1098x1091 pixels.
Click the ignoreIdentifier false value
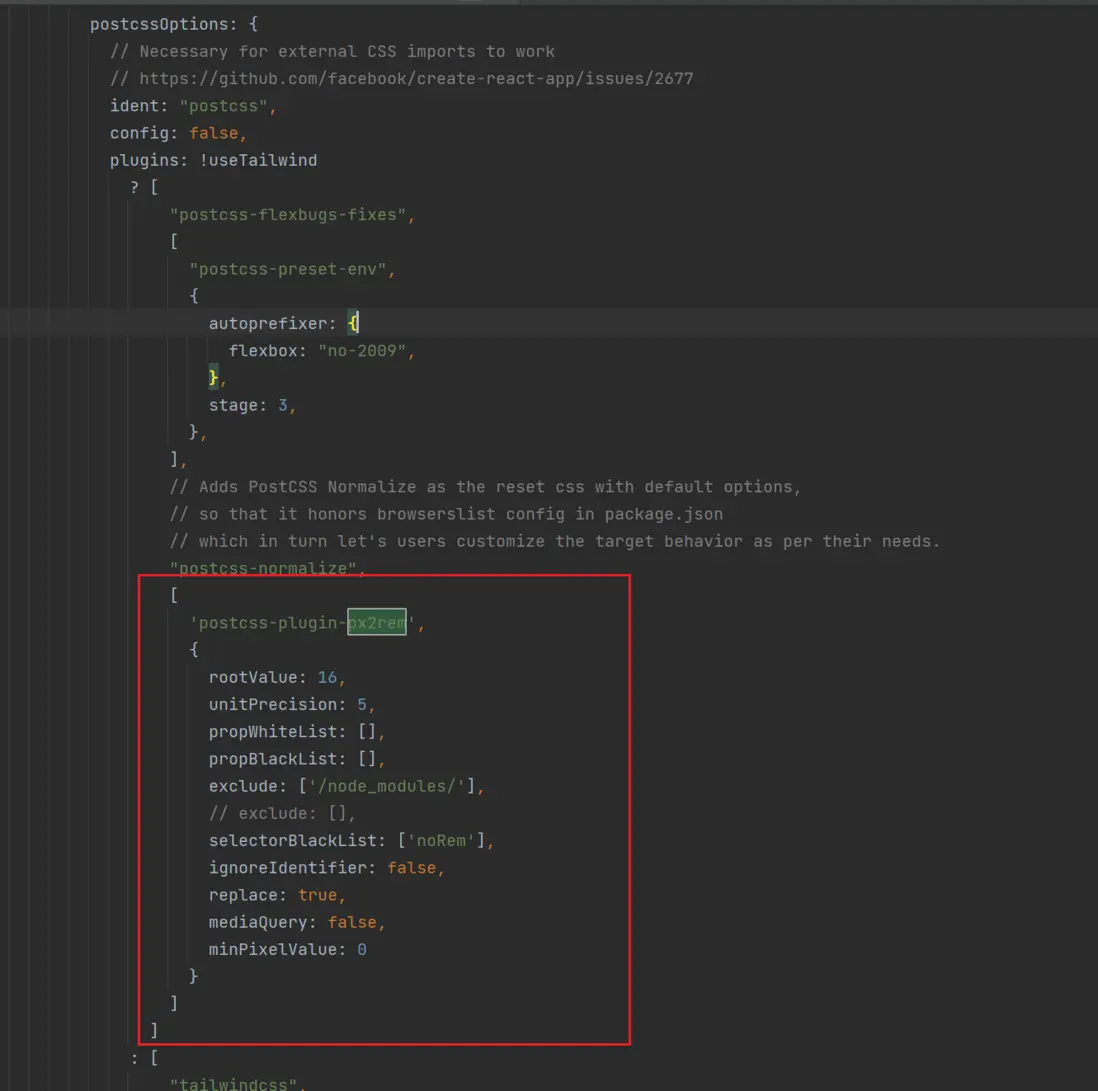pos(412,868)
